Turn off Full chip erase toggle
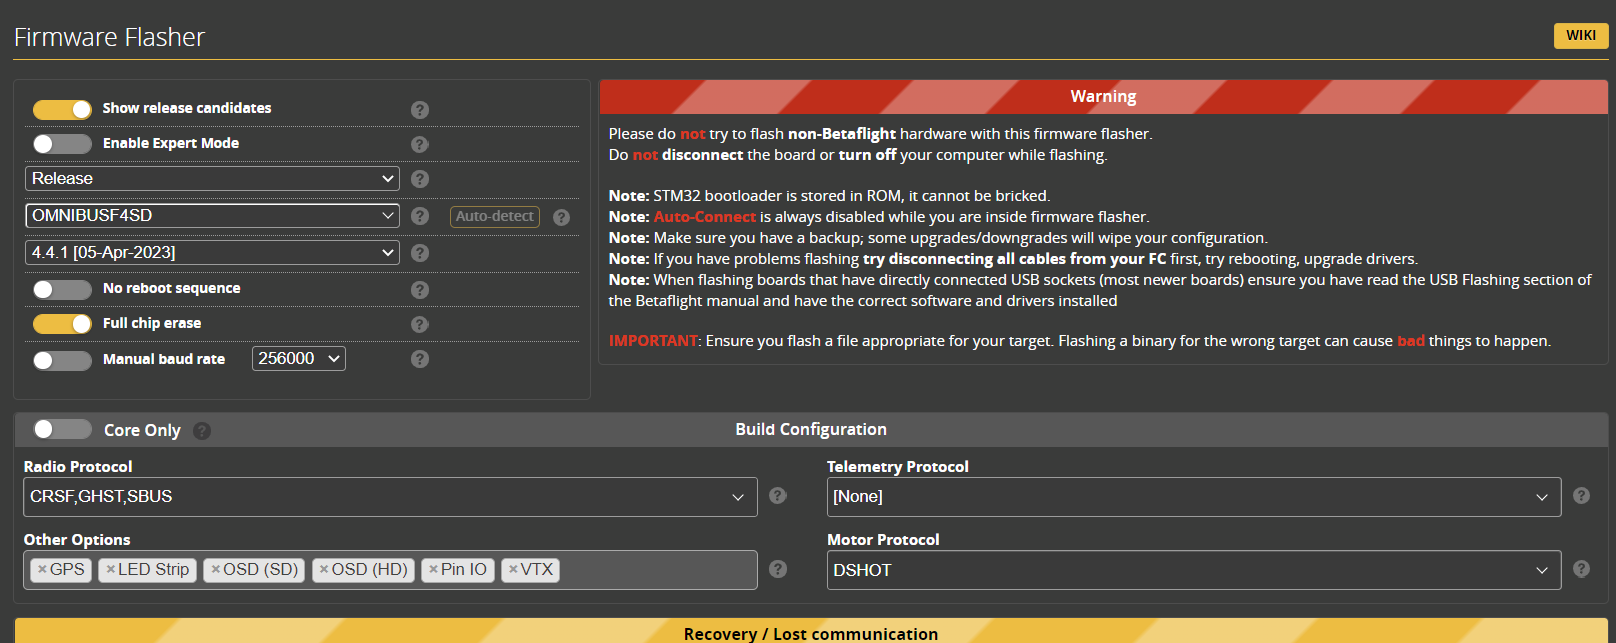1616x643 pixels. 62,324
